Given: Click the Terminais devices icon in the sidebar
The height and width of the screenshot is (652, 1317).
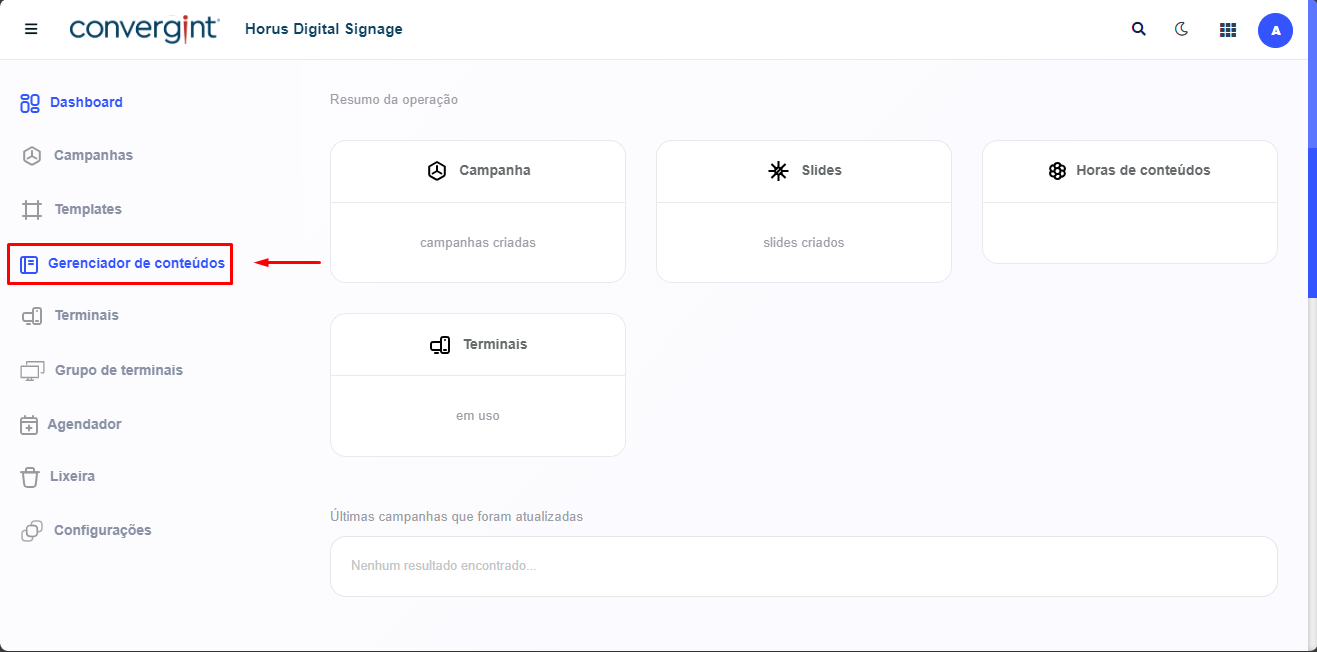Looking at the screenshot, I should (32, 316).
